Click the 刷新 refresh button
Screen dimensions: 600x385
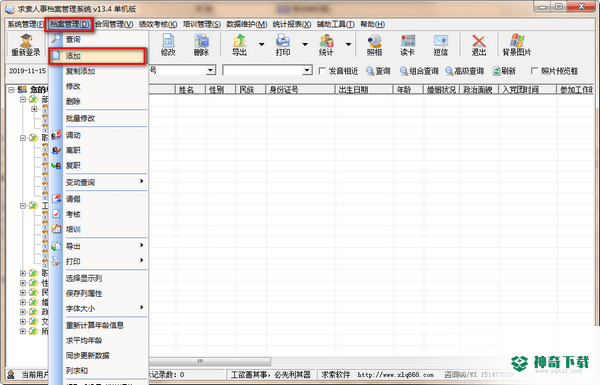(504, 71)
